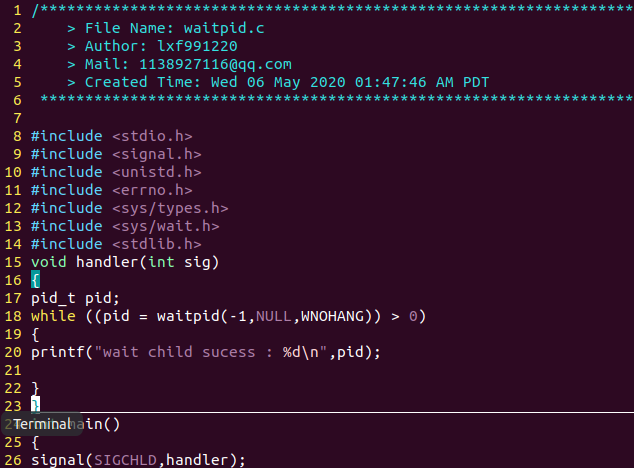Click the author name lxf991220
This screenshot has height=468, width=634.
197,46
